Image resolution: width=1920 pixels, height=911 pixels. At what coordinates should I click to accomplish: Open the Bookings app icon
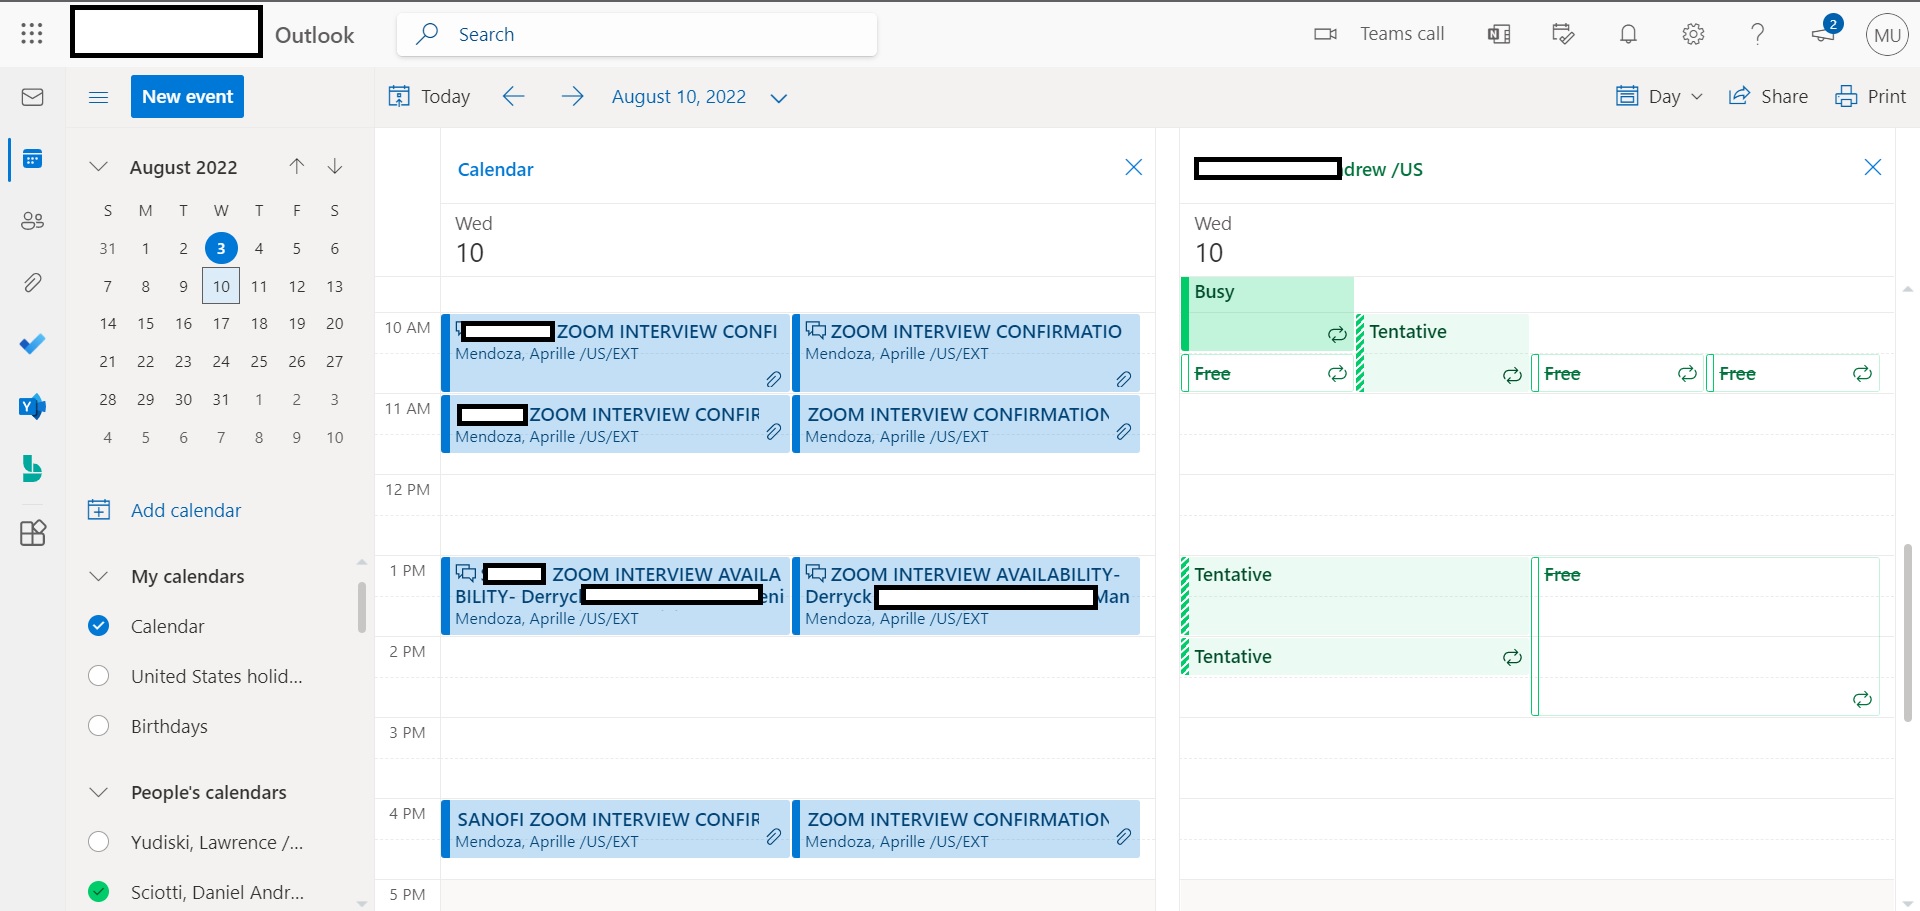[32, 468]
